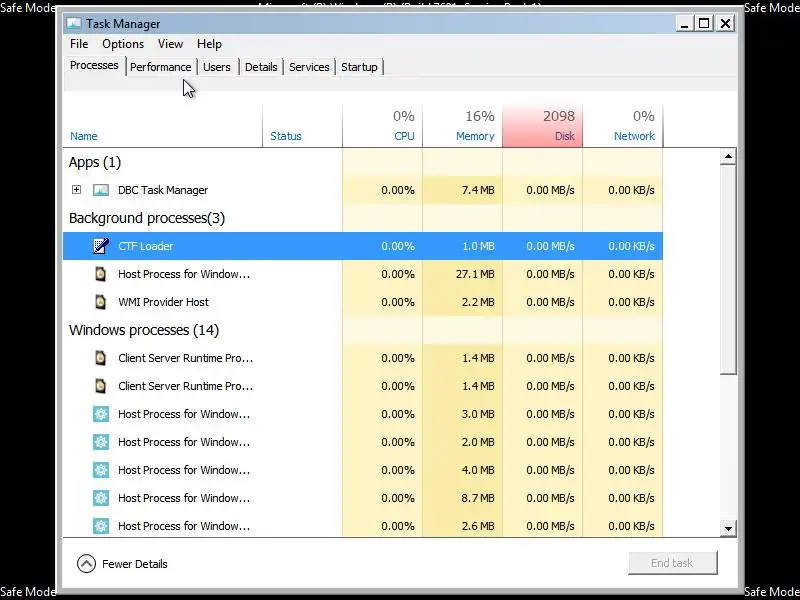Collapse view with Fewer Details arrow icon
This screenshot has height=600, width=800.
[x=86, y=564]
